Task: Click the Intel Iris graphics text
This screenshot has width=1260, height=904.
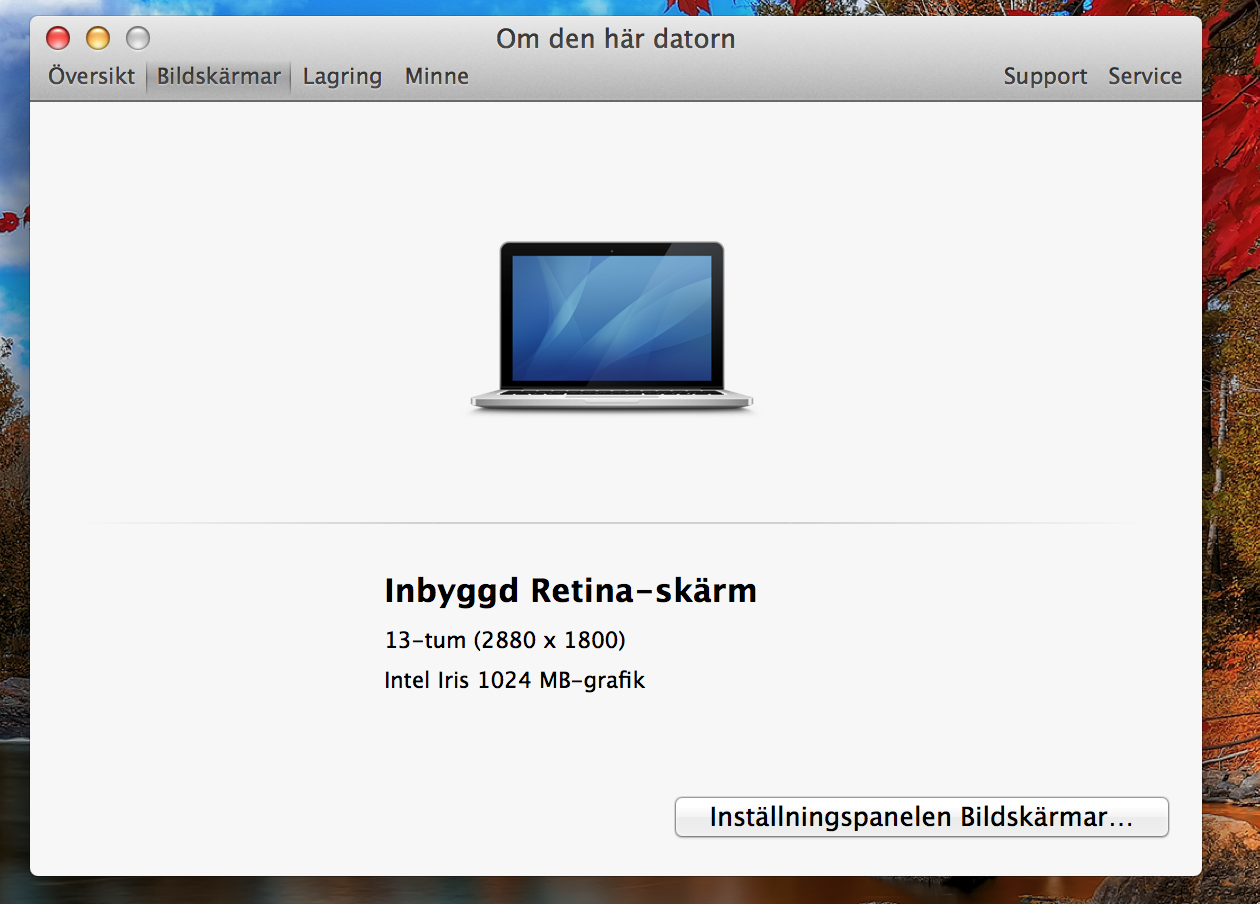Action: [x=515, y=680]
